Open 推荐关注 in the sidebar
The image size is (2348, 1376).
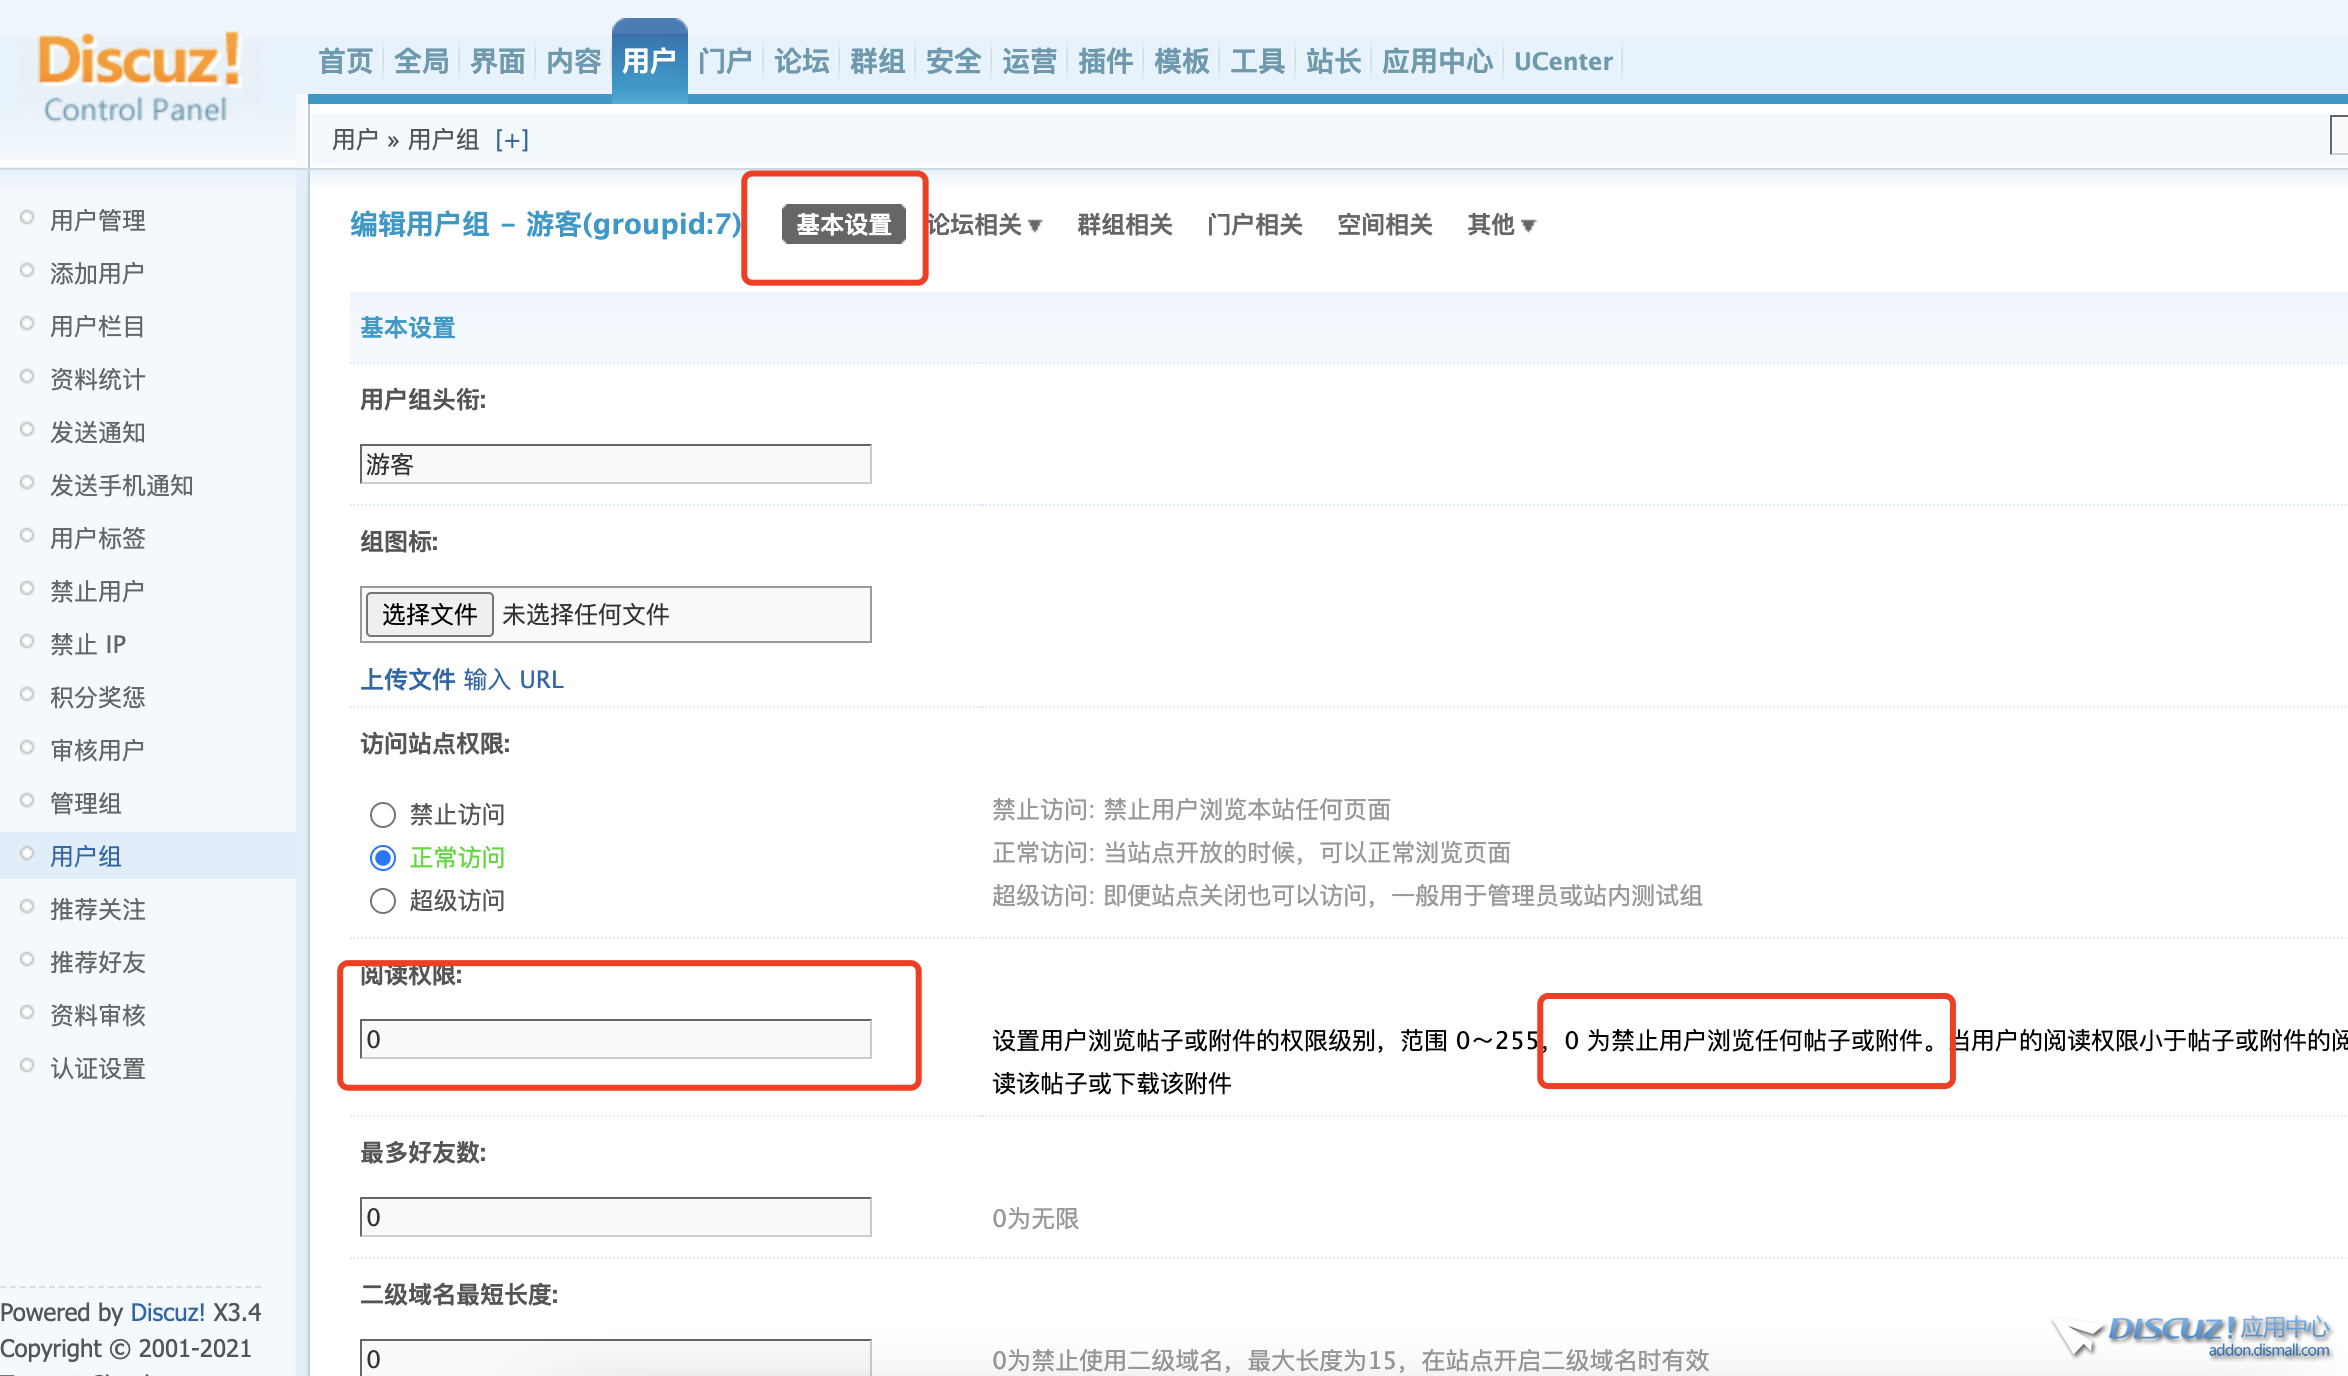(98, 909)
